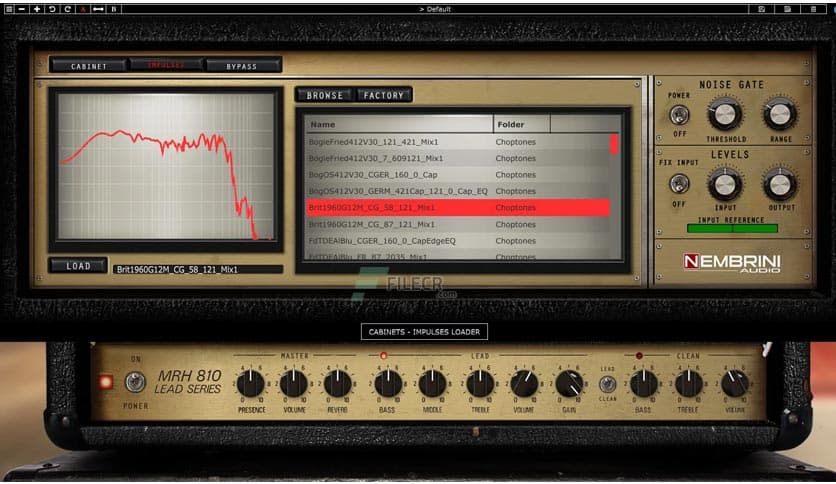Click the Lead BASS knob
Viewport: 836px width, 484px height.
(x=388, y=384)
